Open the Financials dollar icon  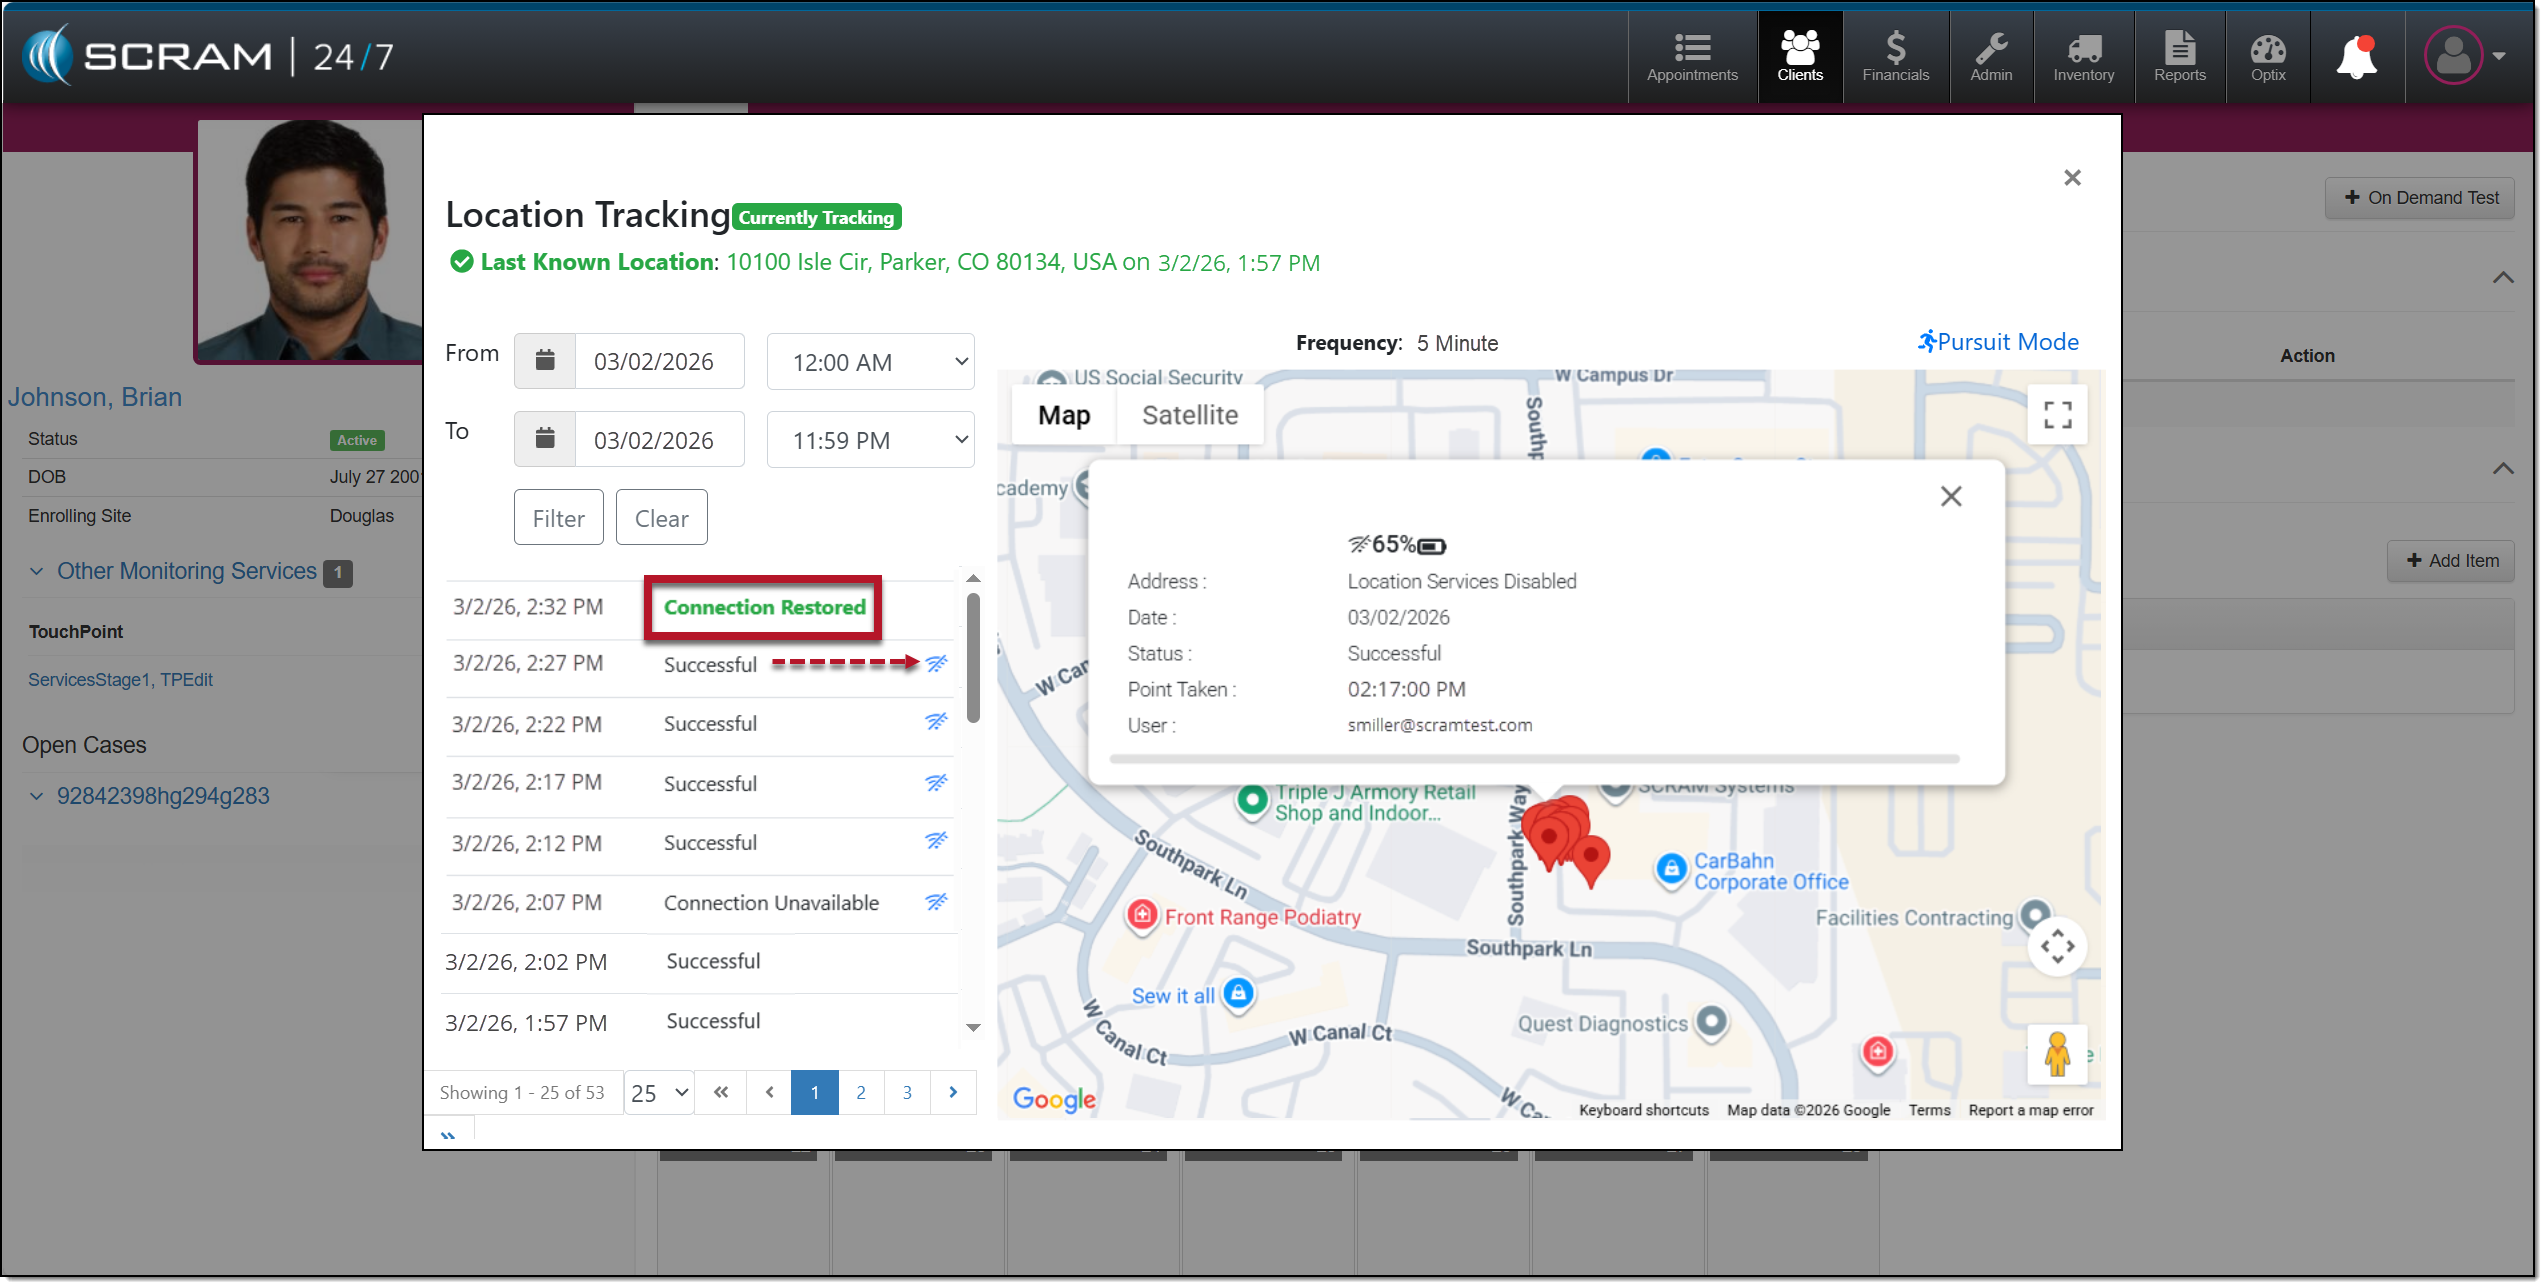click(x=1897, y=57)
